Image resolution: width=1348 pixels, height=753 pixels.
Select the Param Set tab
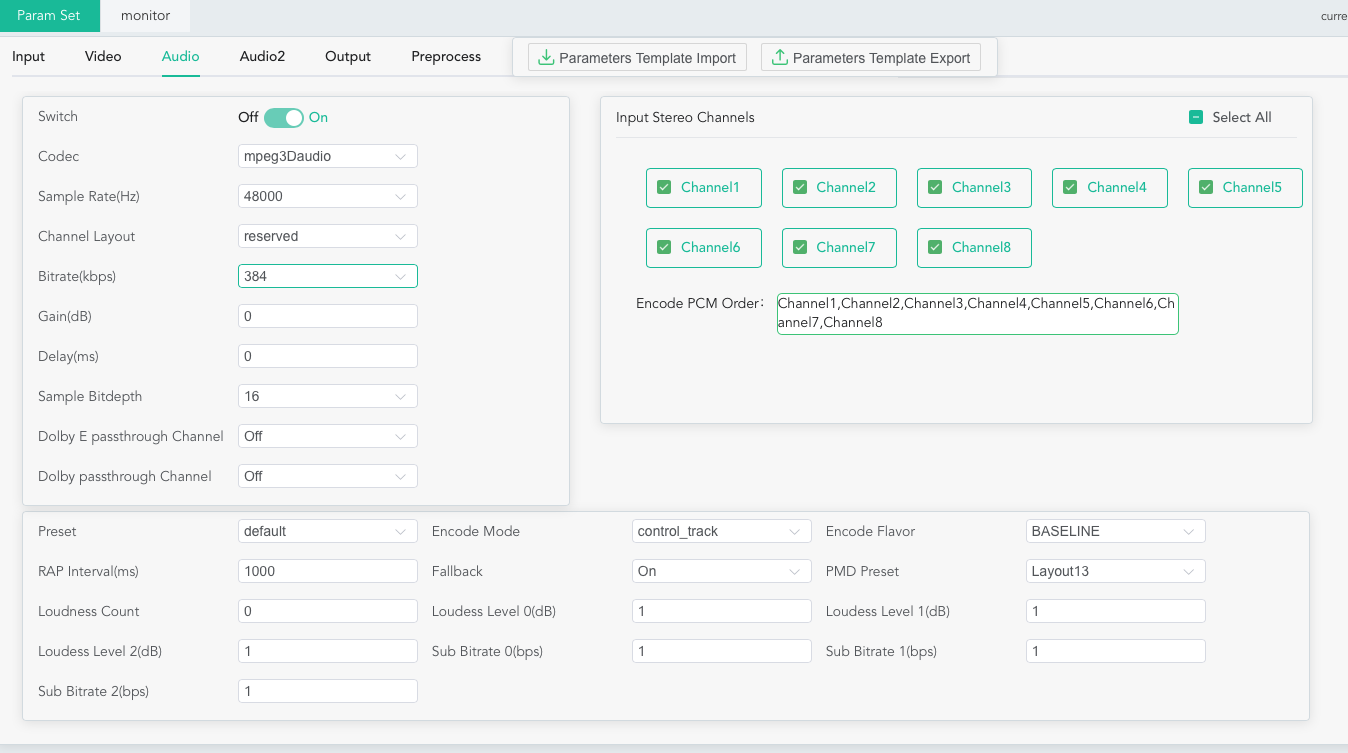coord(49,16)
